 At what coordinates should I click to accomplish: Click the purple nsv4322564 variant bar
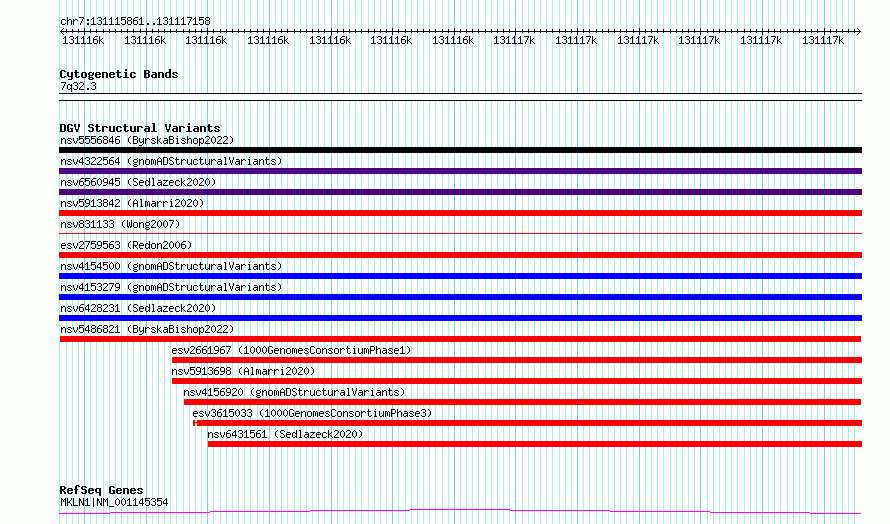point(460,171)
